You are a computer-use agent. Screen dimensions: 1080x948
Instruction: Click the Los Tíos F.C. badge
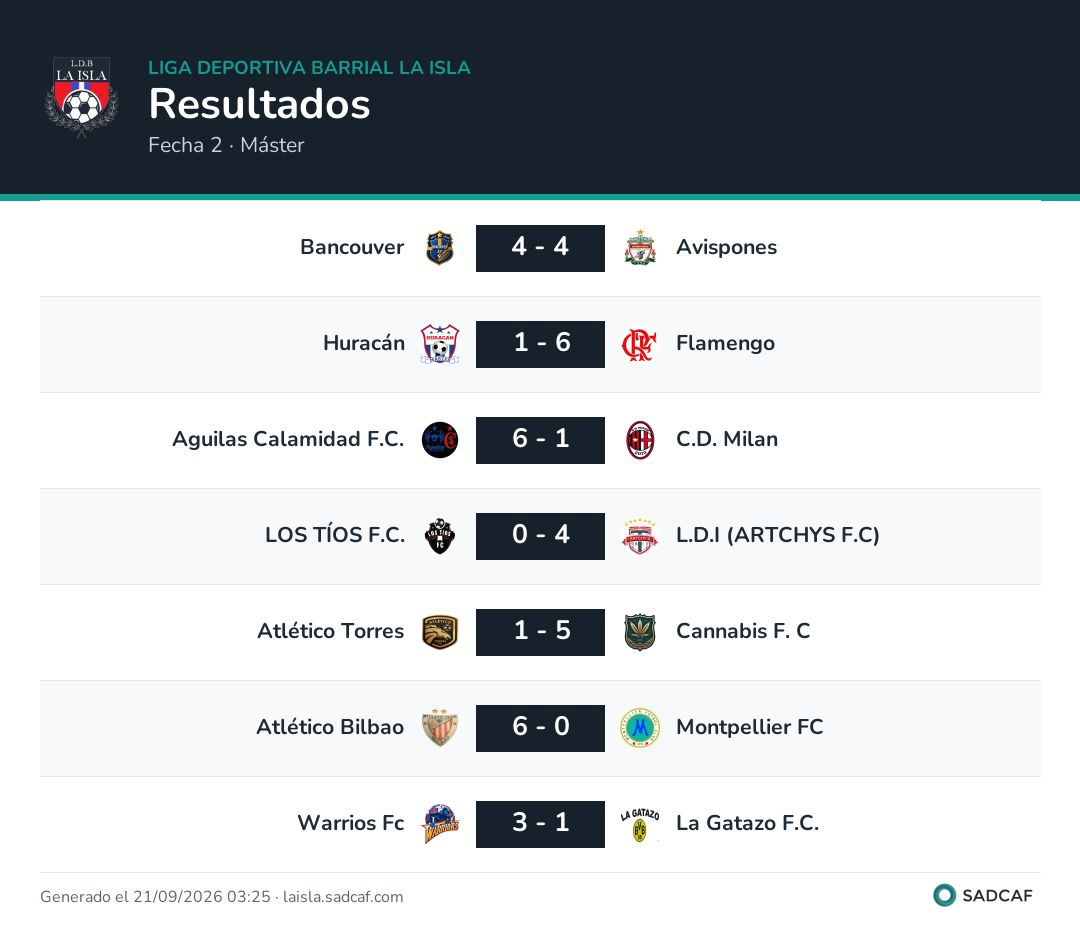(x=440, y=536)
